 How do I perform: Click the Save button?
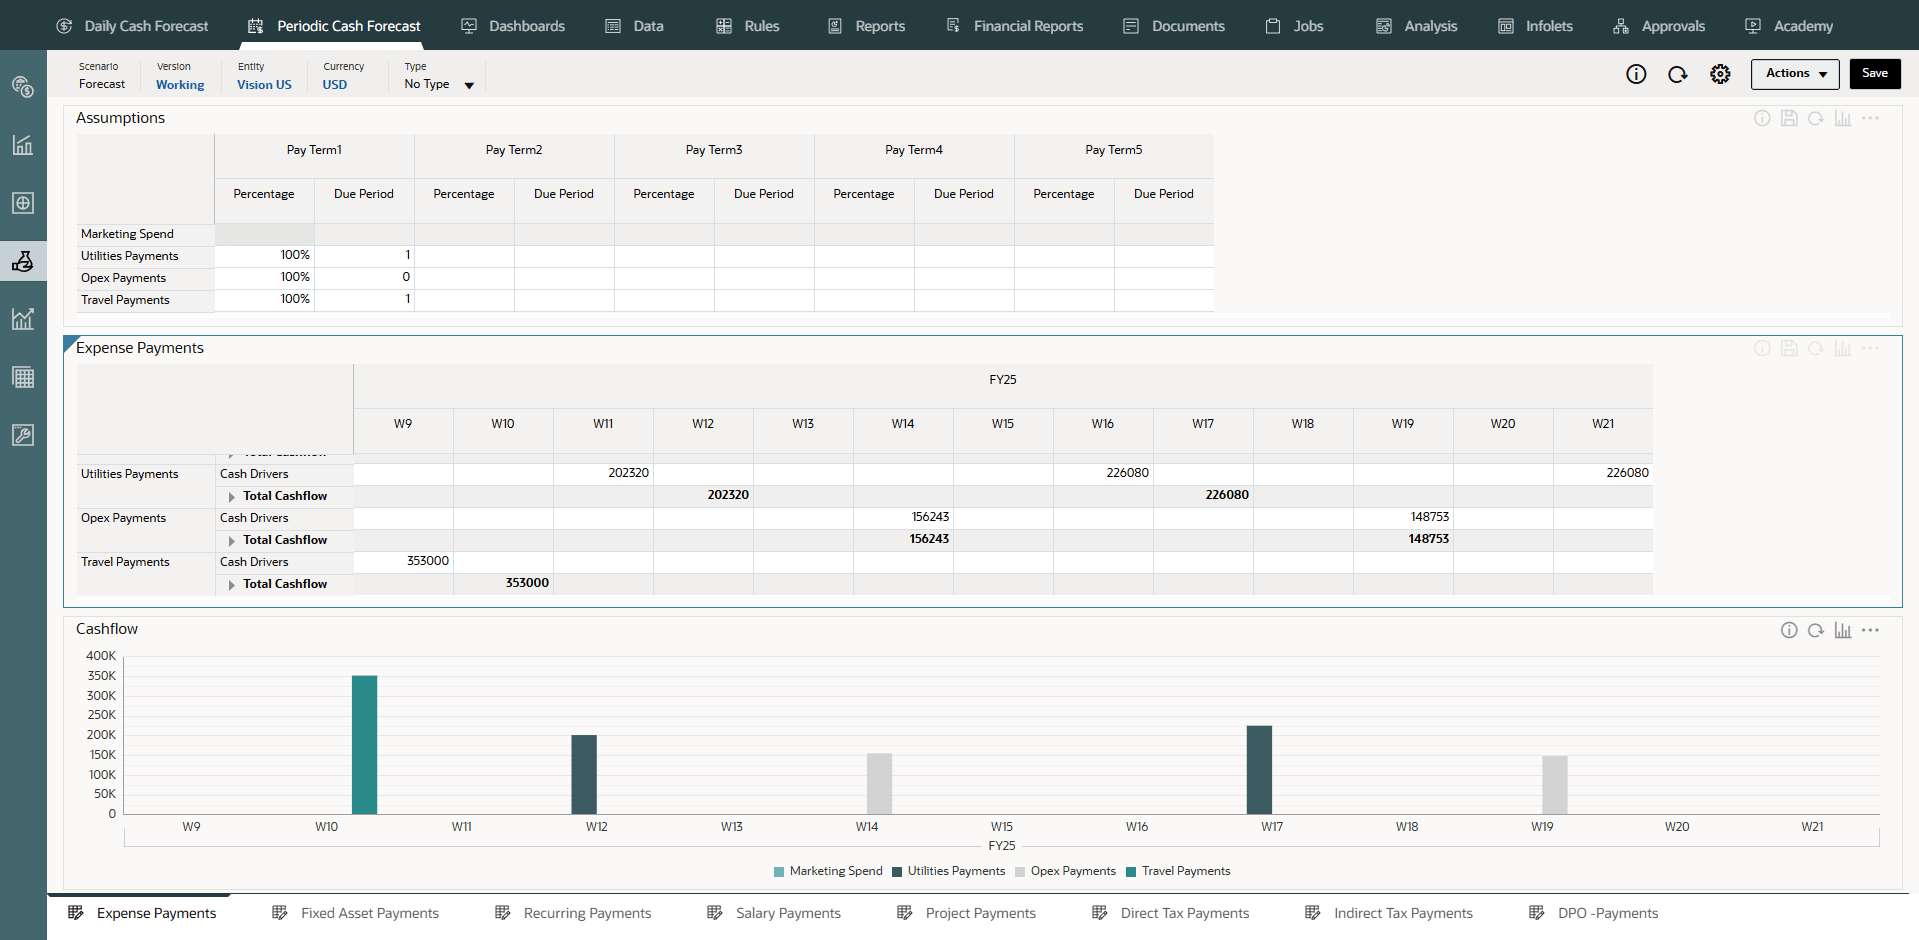(1875, 74)
